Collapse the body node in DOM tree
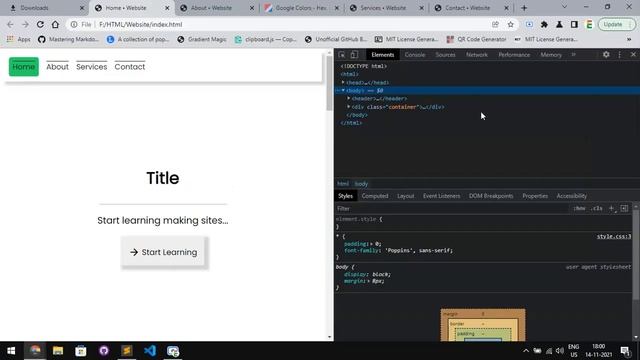The height and width of the screenshot is (360, 640). (x=343, y=90)
